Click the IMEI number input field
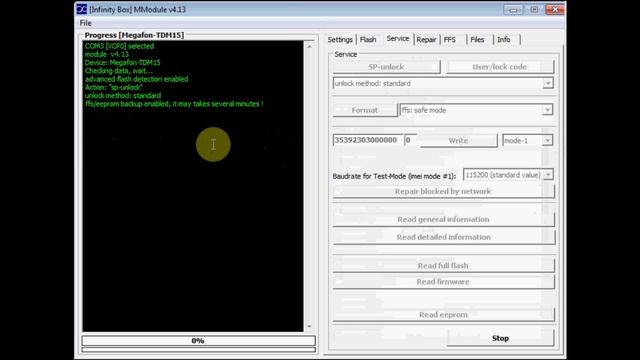The width and height of the screenshot is (640, 360). [x=368, y=140]
